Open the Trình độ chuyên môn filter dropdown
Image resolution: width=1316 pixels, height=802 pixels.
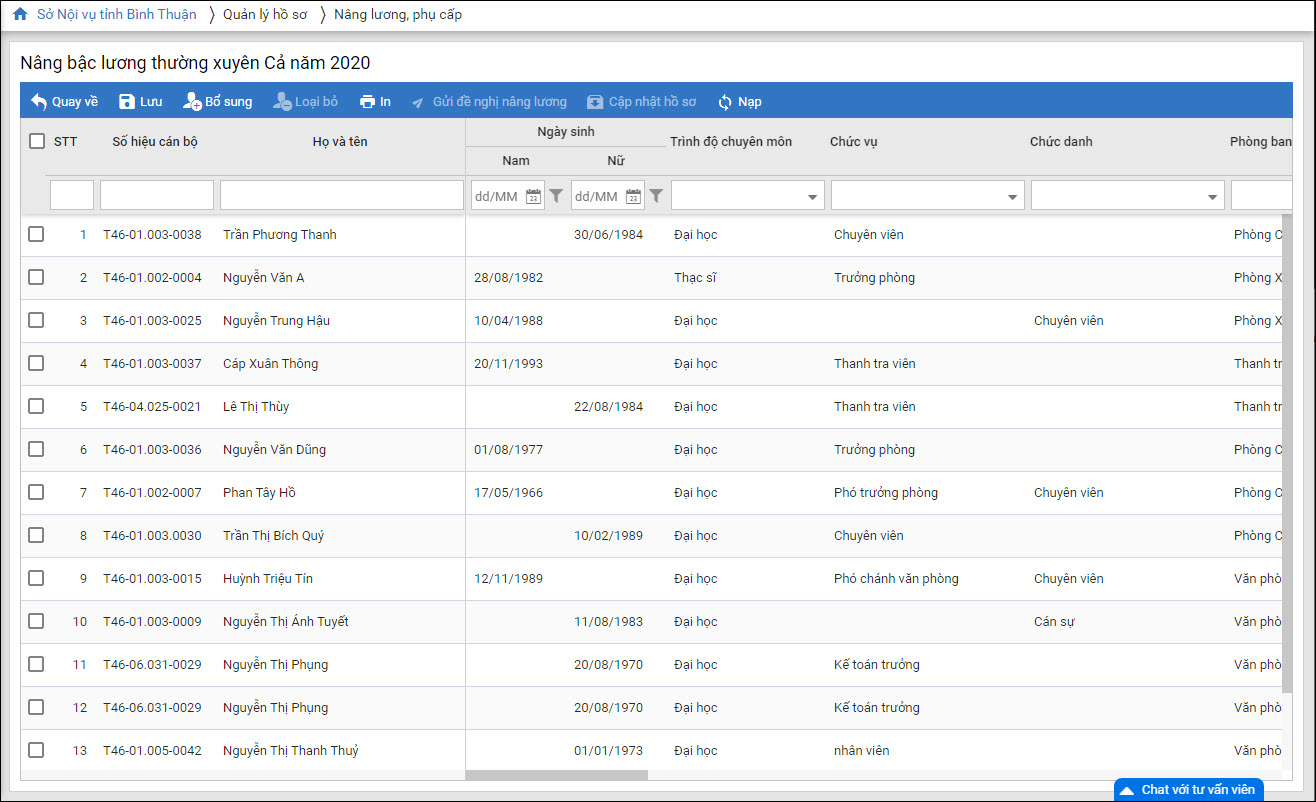click(812, 197)
